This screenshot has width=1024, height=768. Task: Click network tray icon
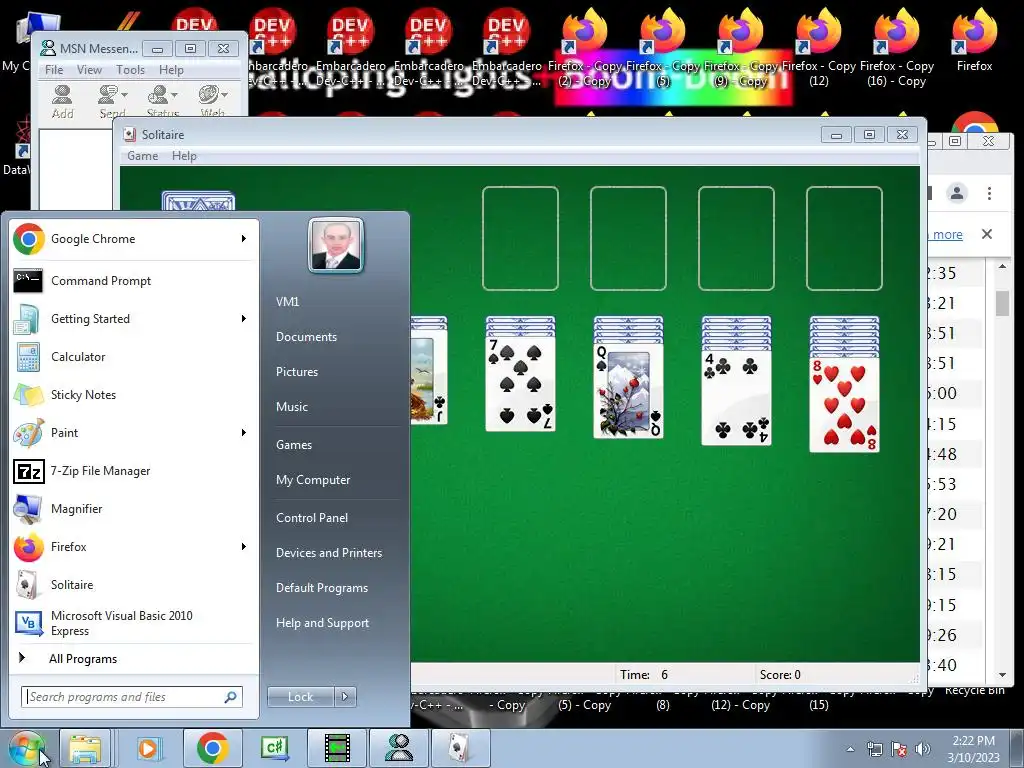[x=874, y=749]
